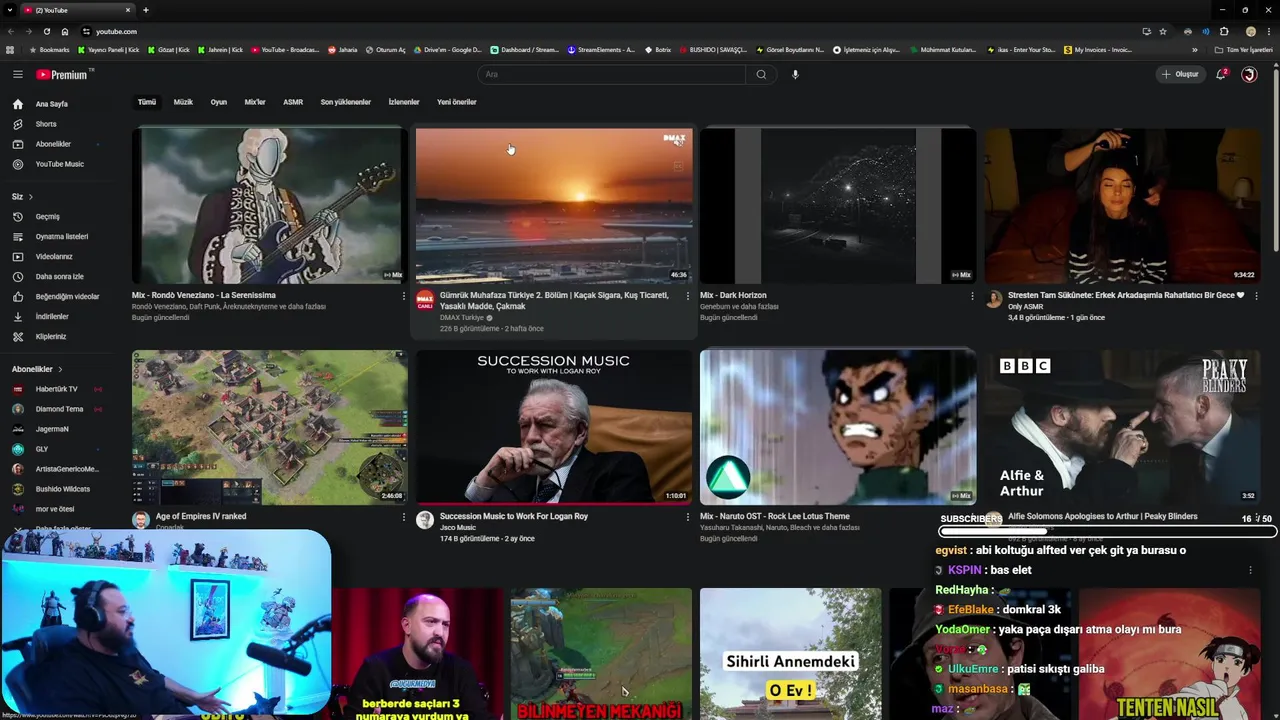Open more options for Gümrük Muhafaza video
Image resolution: width=1280 pixels, height=720 pixels.
click(x=687, y=296)
